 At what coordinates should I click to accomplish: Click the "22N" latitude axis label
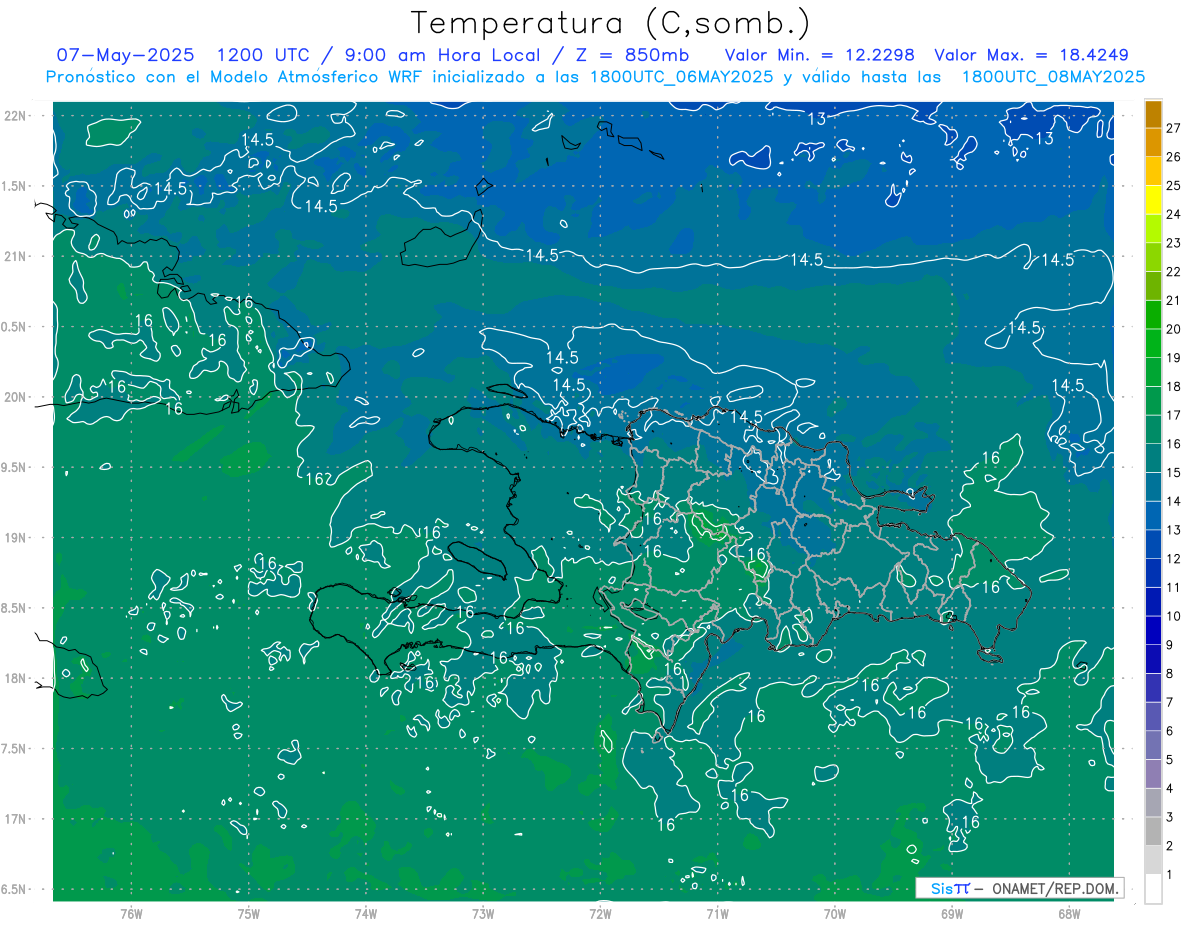(x=17, y=116)
